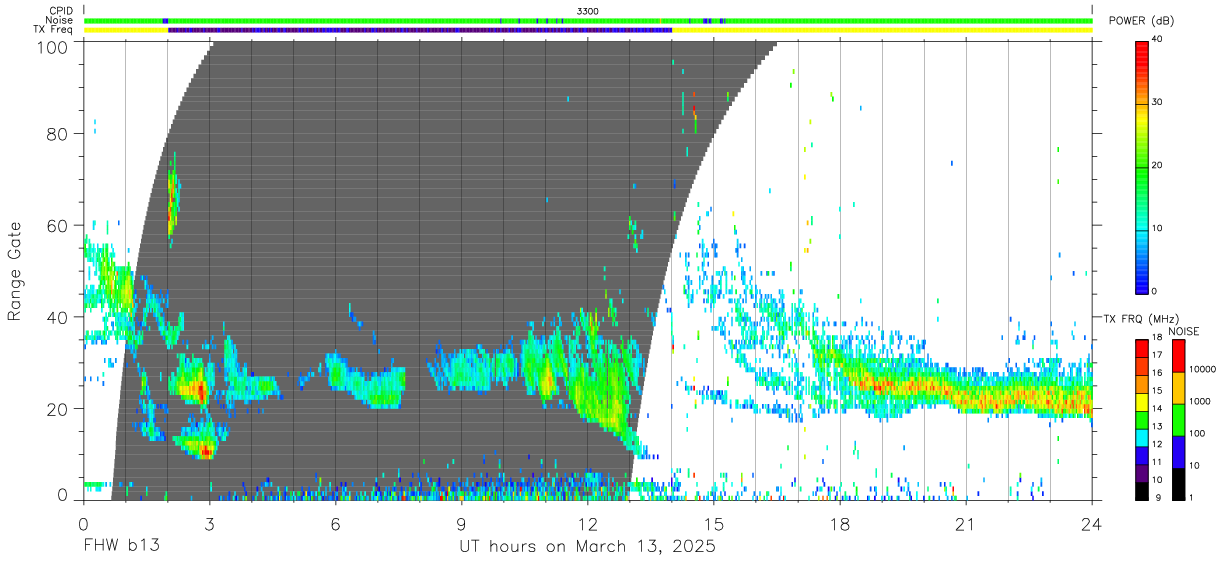
Task: Click the 24 tick on the UT hours axis
Action: [1092, 524]
